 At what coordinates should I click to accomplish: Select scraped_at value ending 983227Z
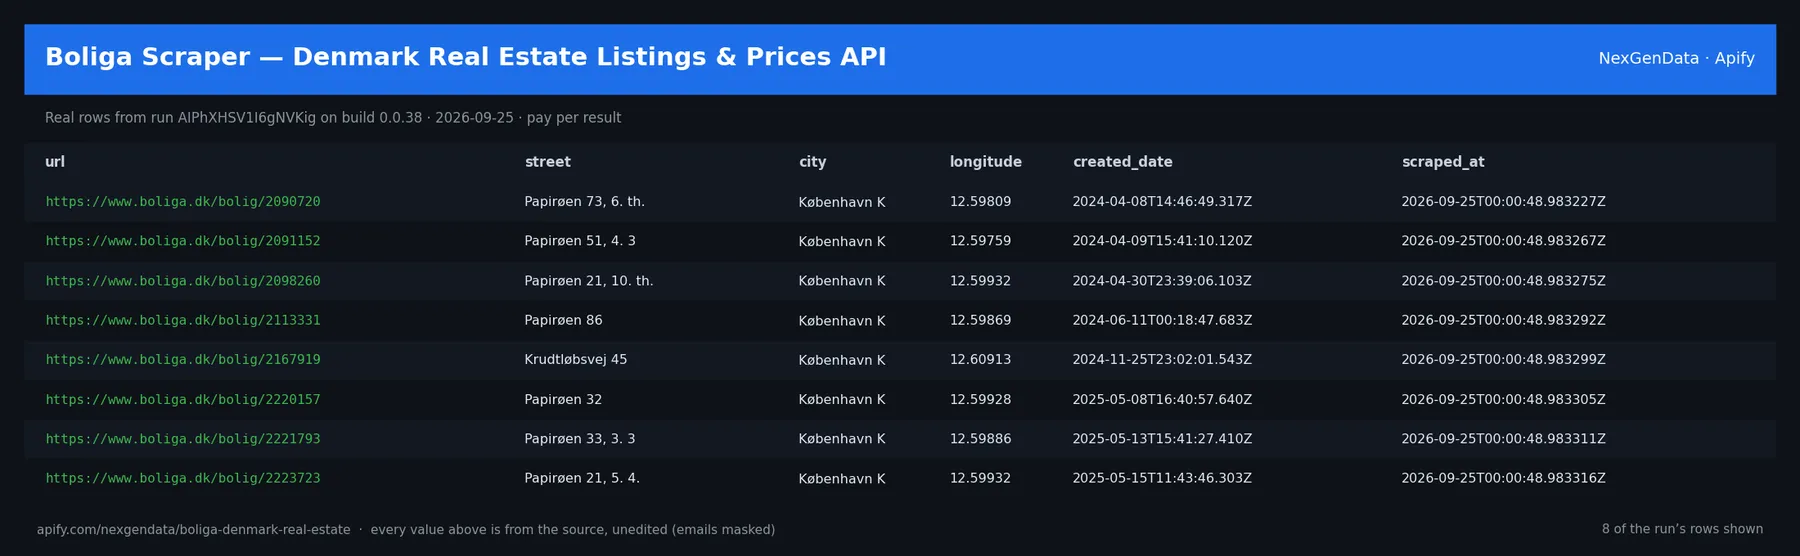(x=1504, y=202)
